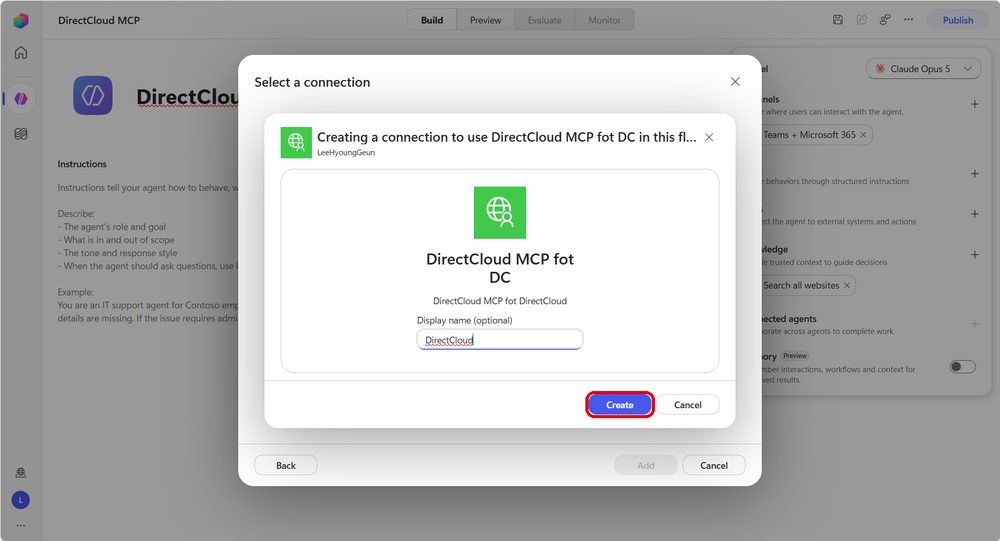Click the LeeHyoungGeun author text
The image size is (1000, 541).
(346, 152)
